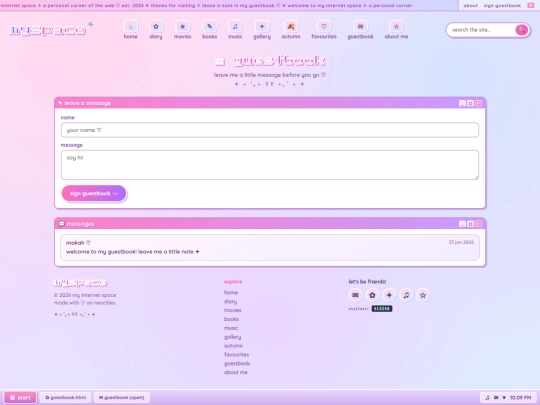This screenshot has width=540, height=405.
Task: Click the footer myspace logo
Action: pyautogui.click(x=81, y=283)
